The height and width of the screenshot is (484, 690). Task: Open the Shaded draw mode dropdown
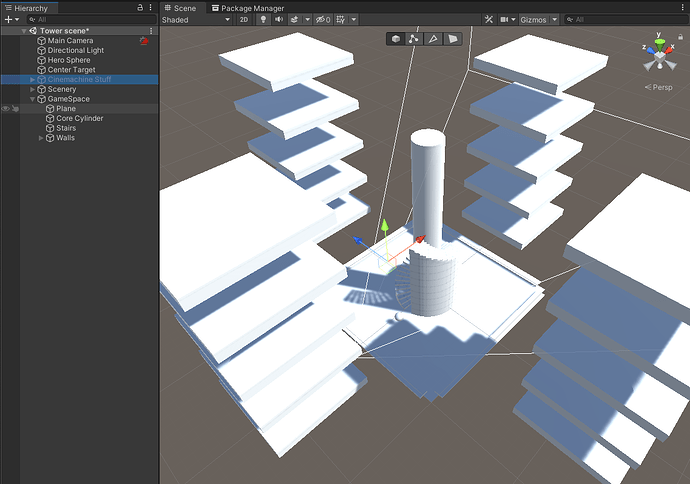point(196,19)
